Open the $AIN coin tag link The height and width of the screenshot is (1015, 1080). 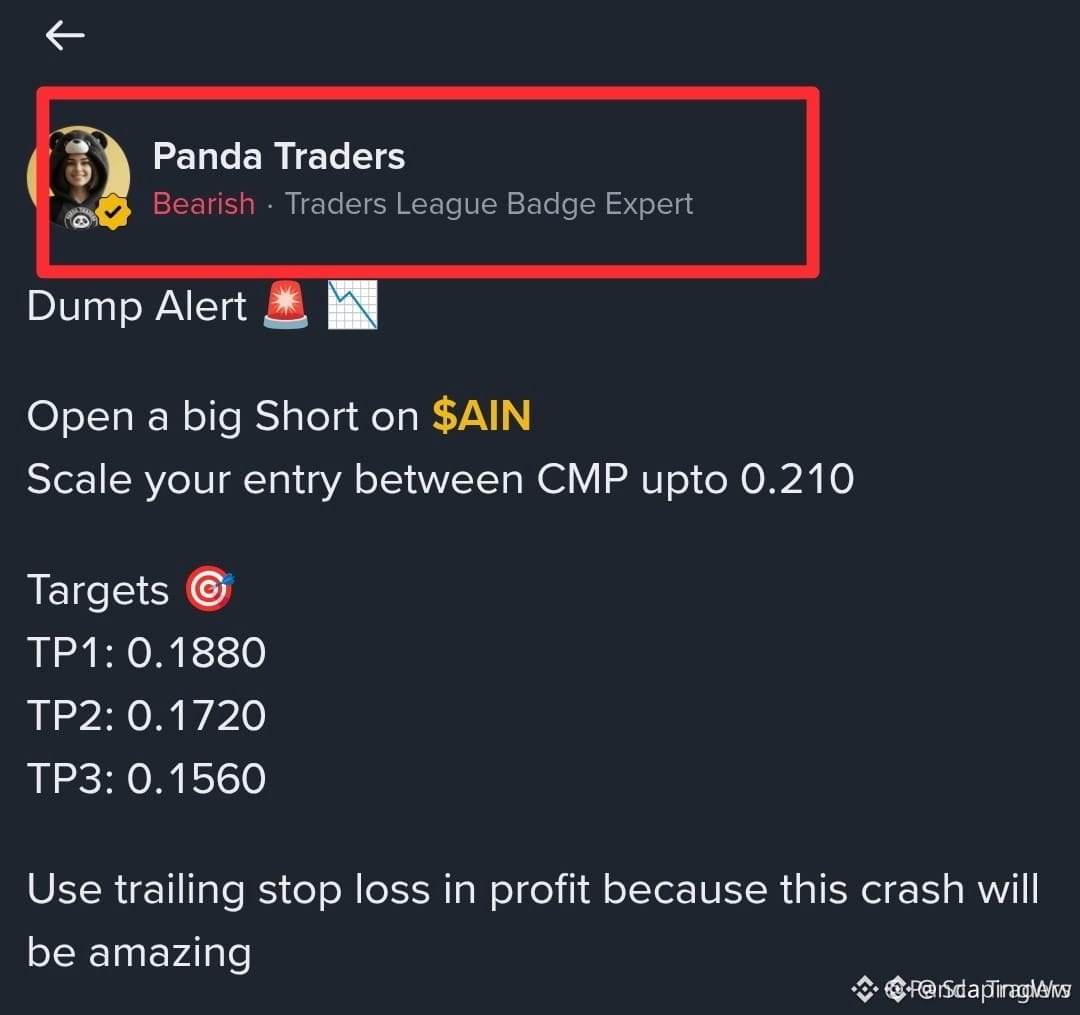pos(481,416)
